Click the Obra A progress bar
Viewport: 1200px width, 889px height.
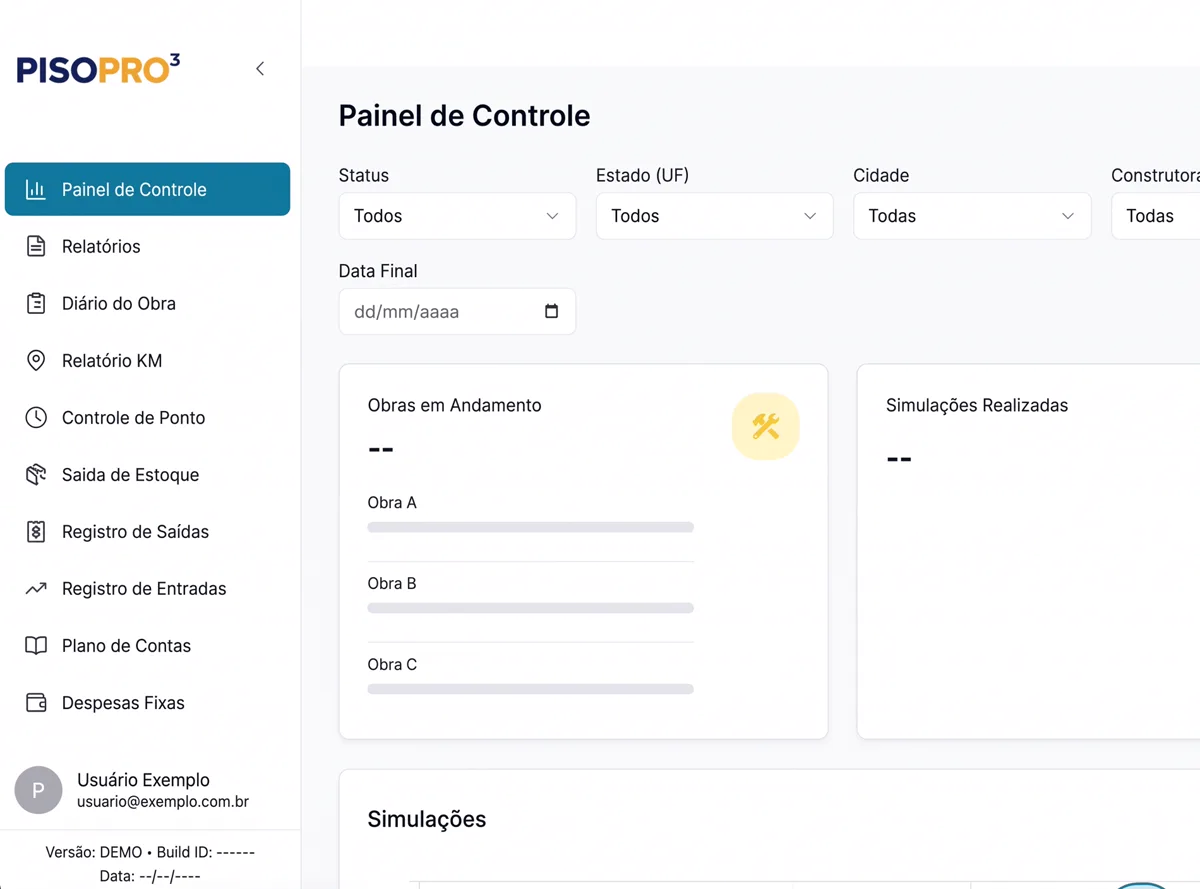[530, 527]
